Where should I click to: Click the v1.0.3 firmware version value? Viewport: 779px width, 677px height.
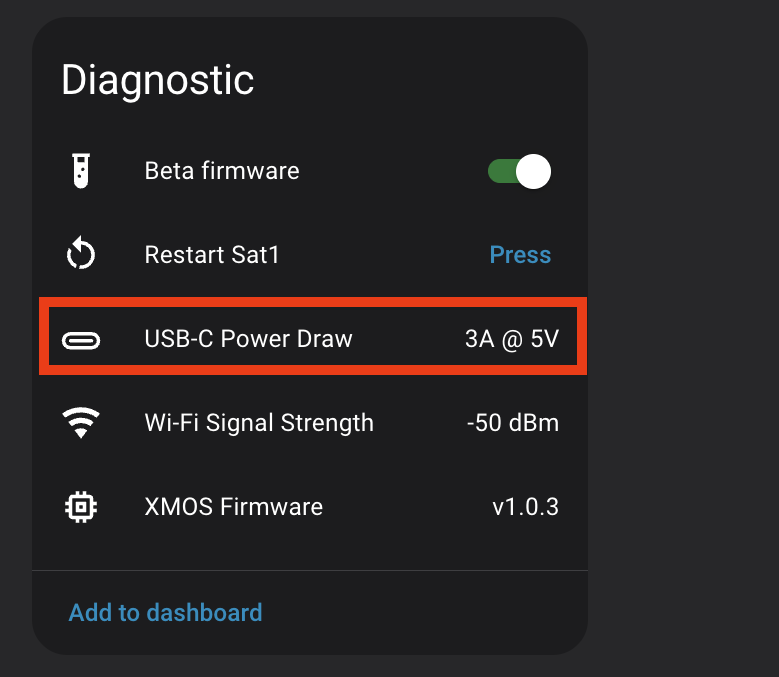click(525, 507)
